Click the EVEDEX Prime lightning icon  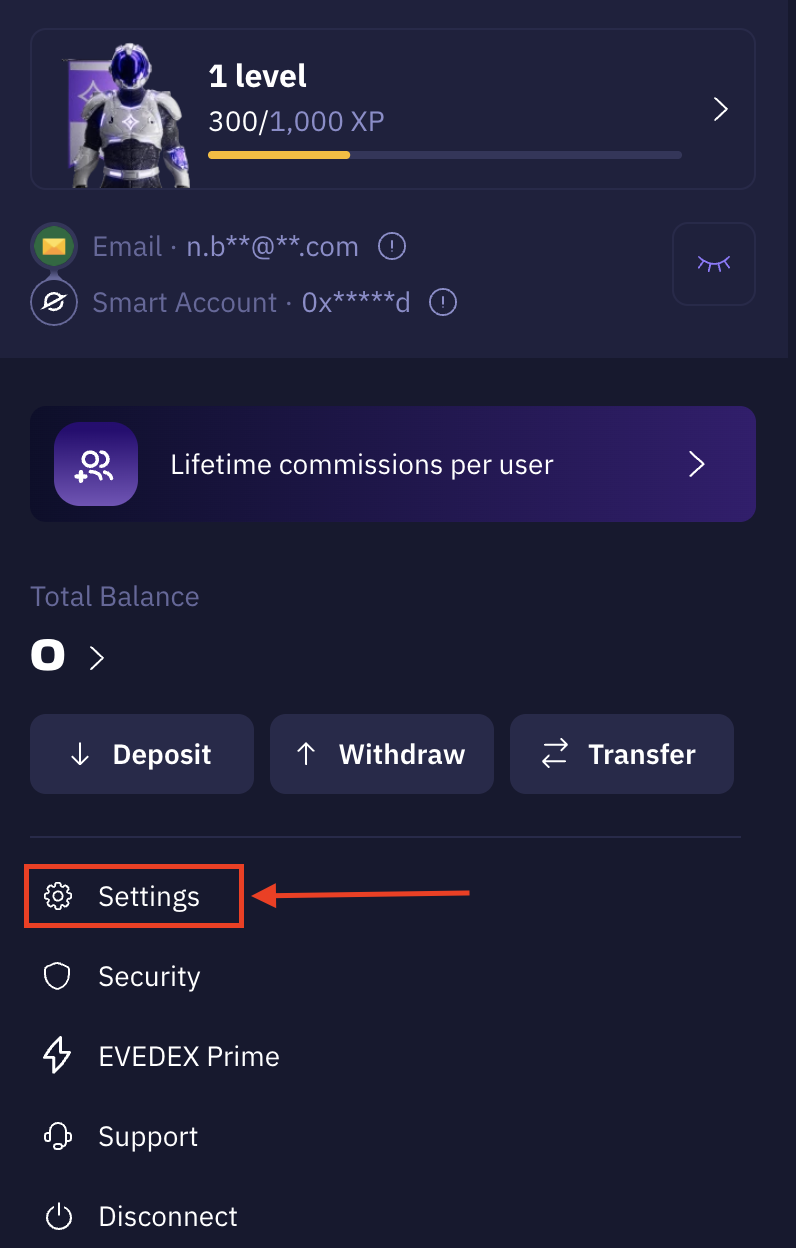(58, 1056)
